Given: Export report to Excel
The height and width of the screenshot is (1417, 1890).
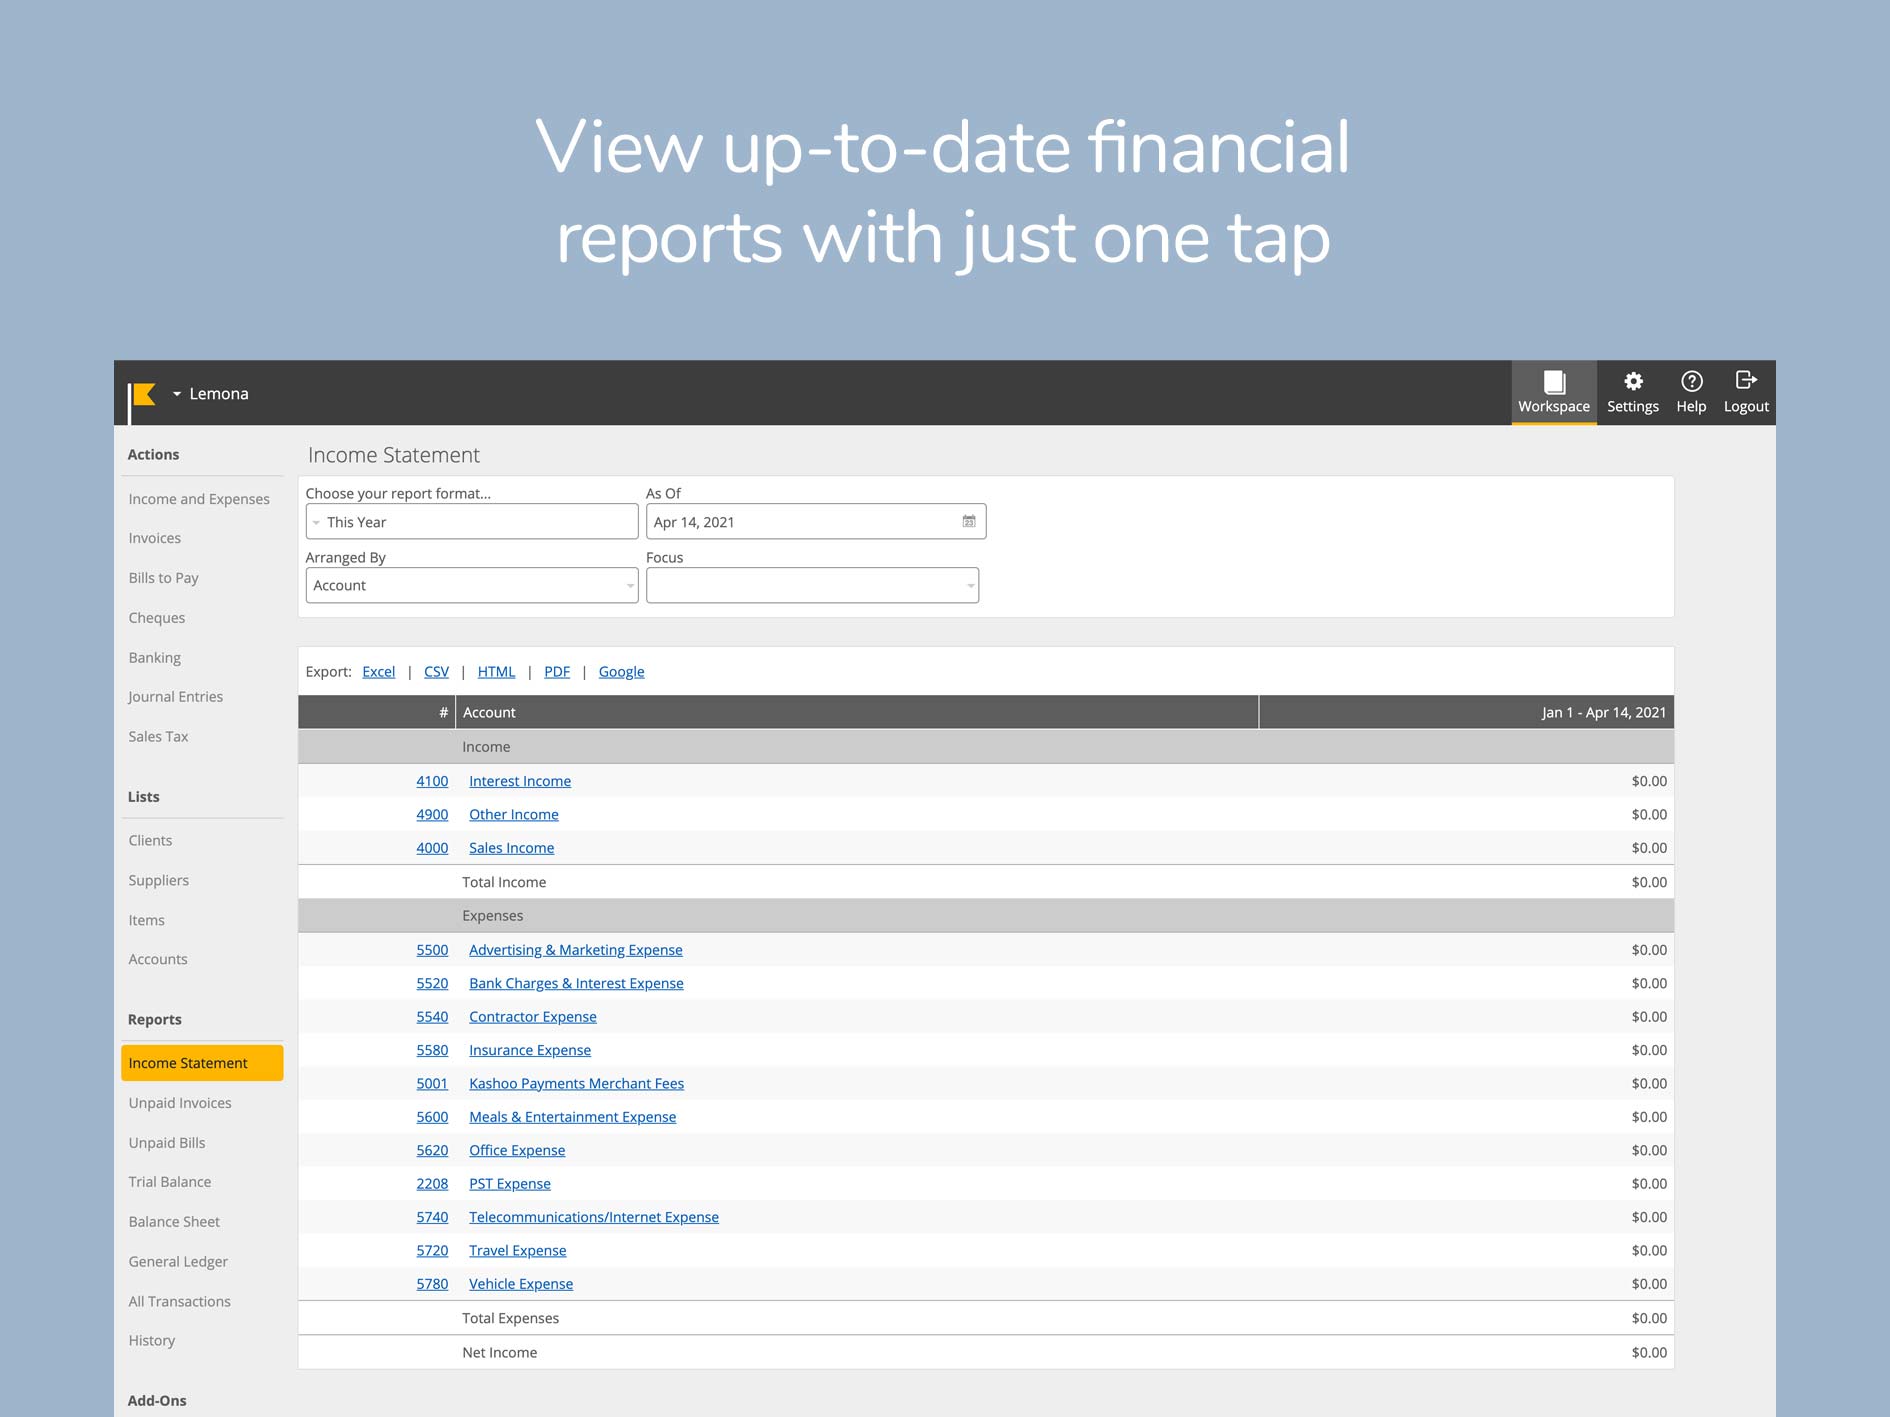Looking at the screenshot, I should tap(378, 672).
